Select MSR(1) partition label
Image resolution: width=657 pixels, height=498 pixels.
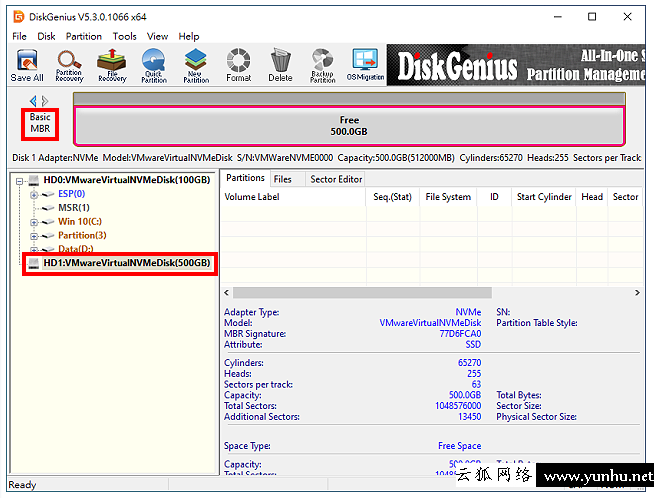[x=74, y=208]
